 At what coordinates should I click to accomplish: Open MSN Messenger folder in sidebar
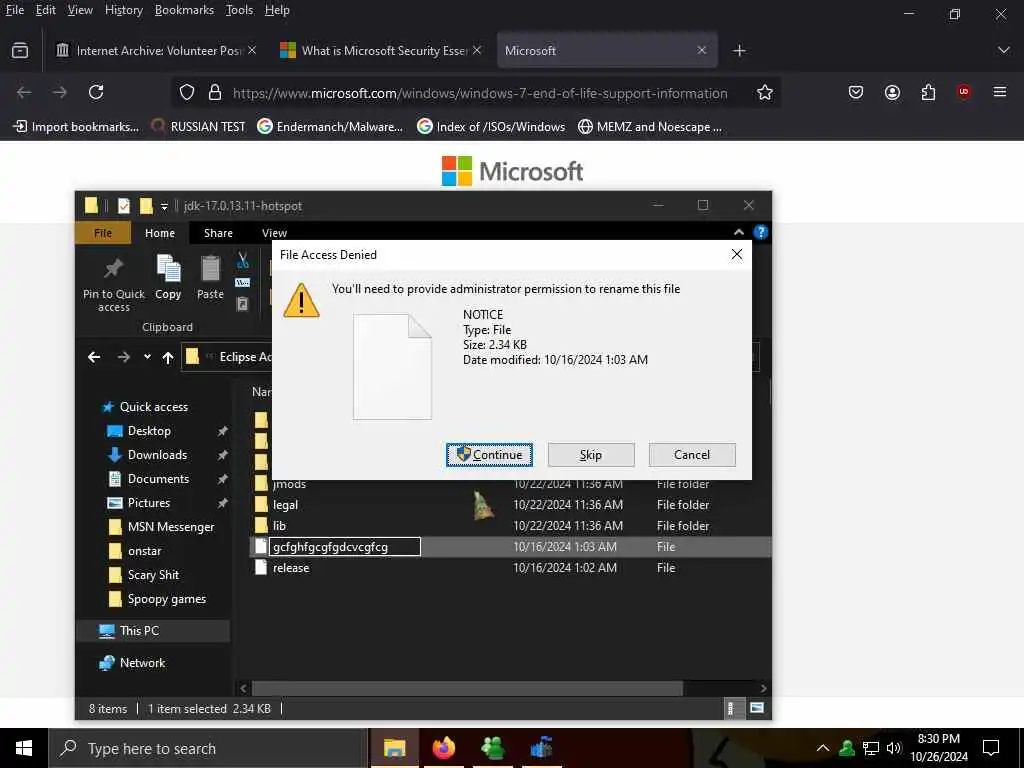tap(170, 527)
